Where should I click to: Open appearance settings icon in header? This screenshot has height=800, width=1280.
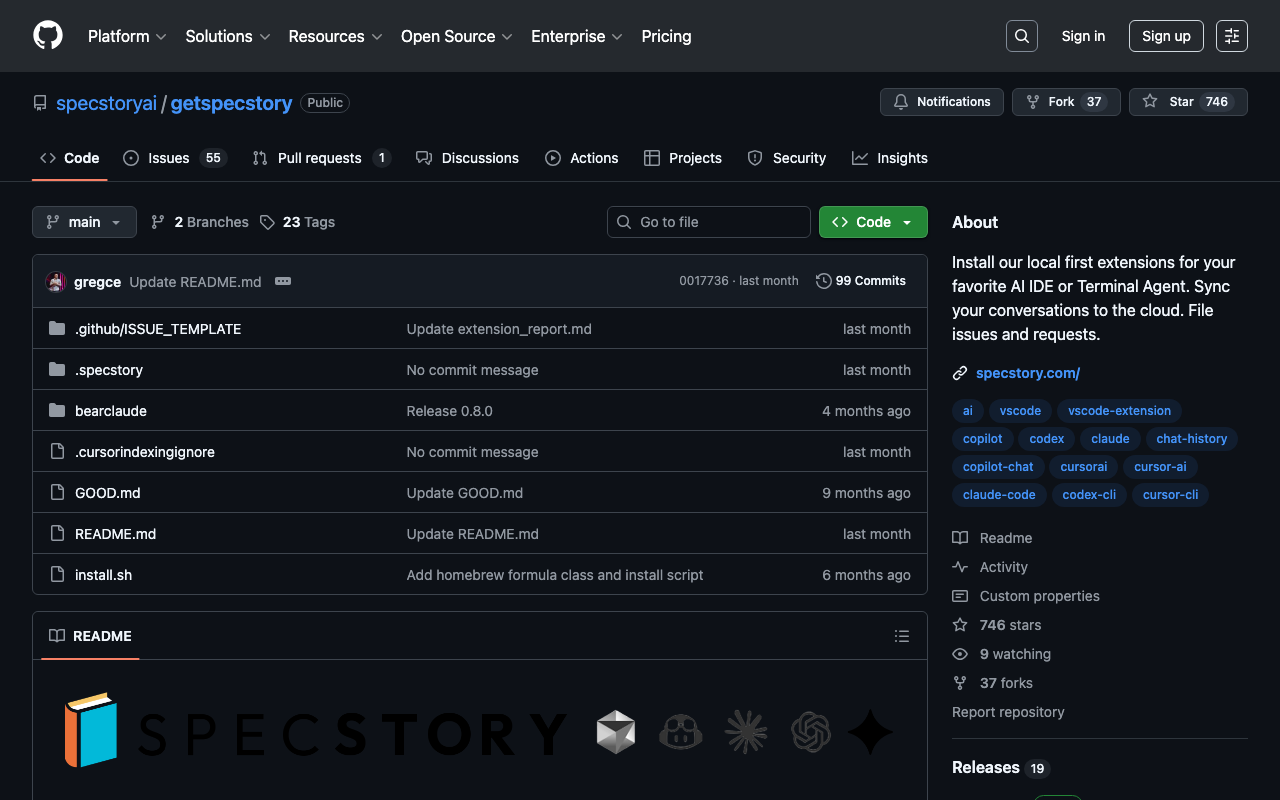coord(1231,36)
